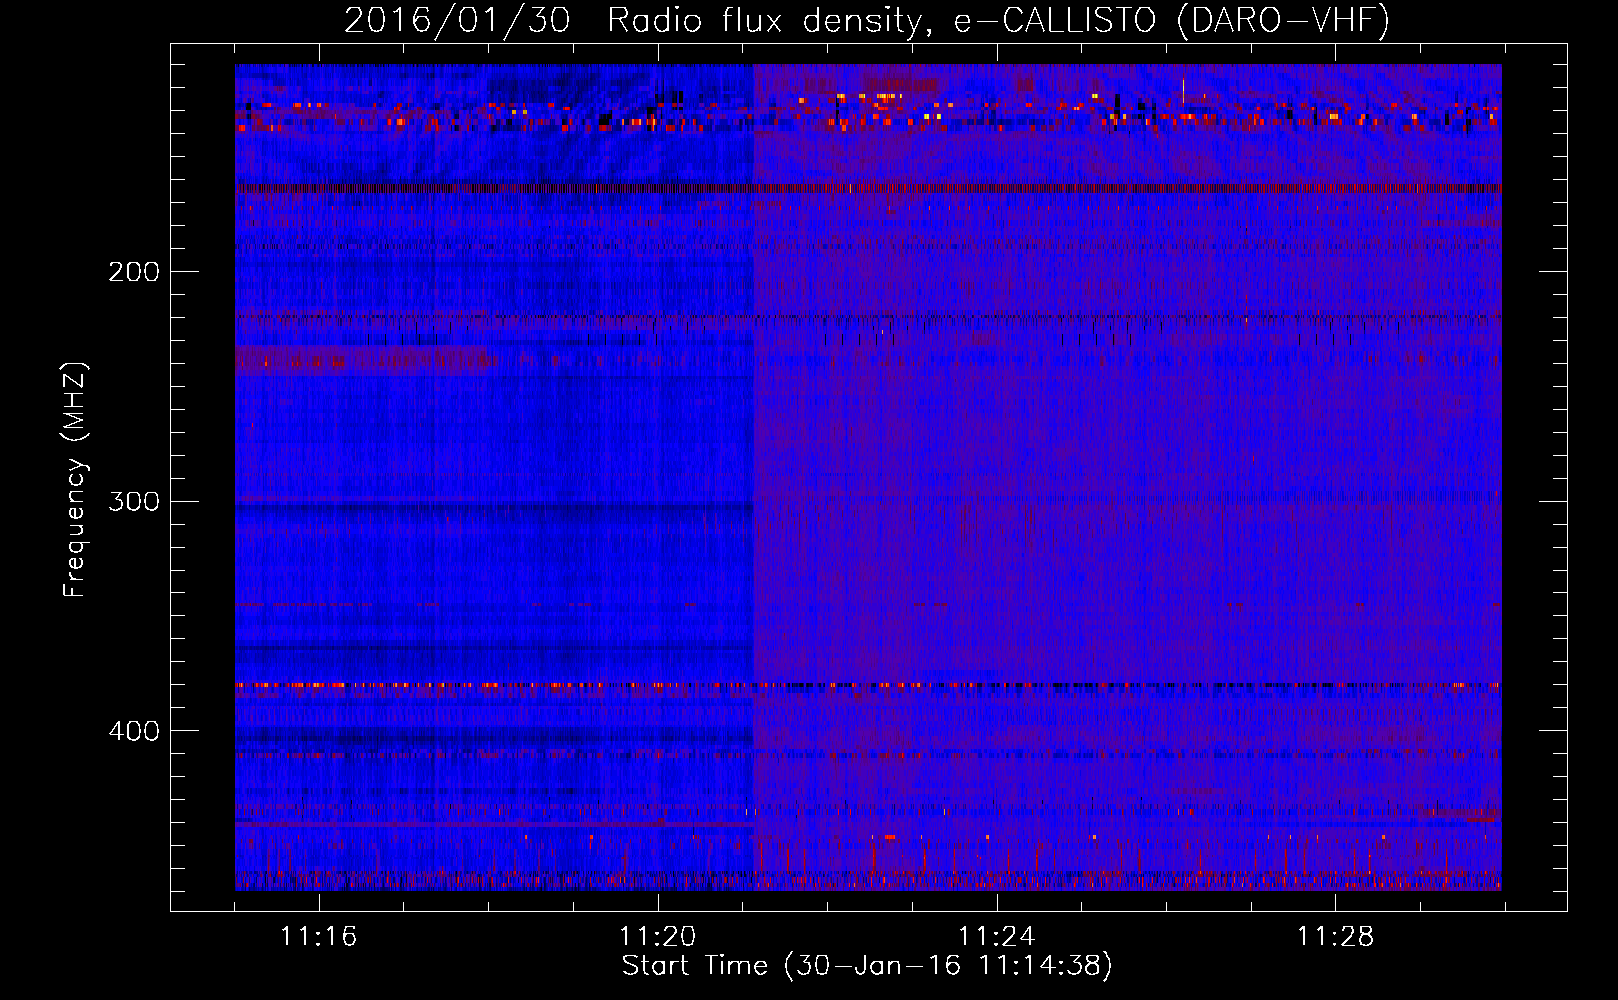The width and height of the screenshot is (1618, 1000).
Task: Click the plot title "Radio flux density, e-CALLISTO (DARO-VHF)"
Action: click(x=999, y=20)
